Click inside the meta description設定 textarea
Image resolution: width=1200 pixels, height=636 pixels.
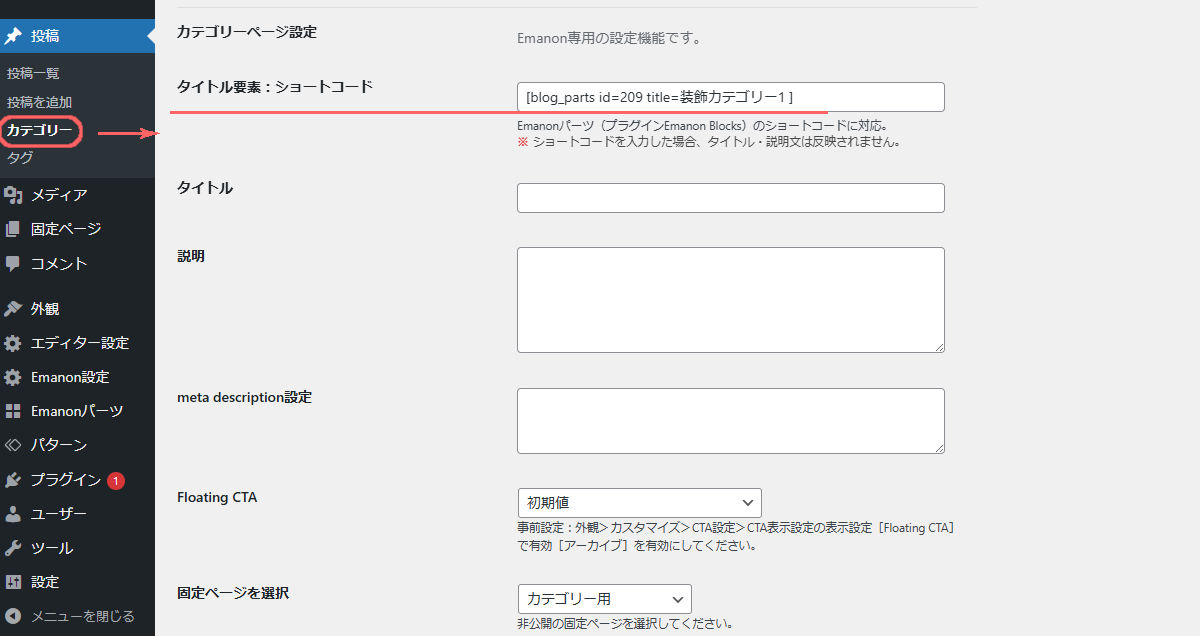pyautogui.click(x=730, y=421)
